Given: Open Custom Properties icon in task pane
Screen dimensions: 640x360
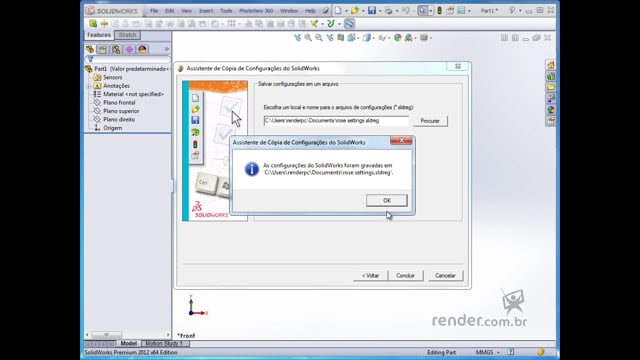Looking at the screenshot, I should pyautogui.click(x=551, y=121).
